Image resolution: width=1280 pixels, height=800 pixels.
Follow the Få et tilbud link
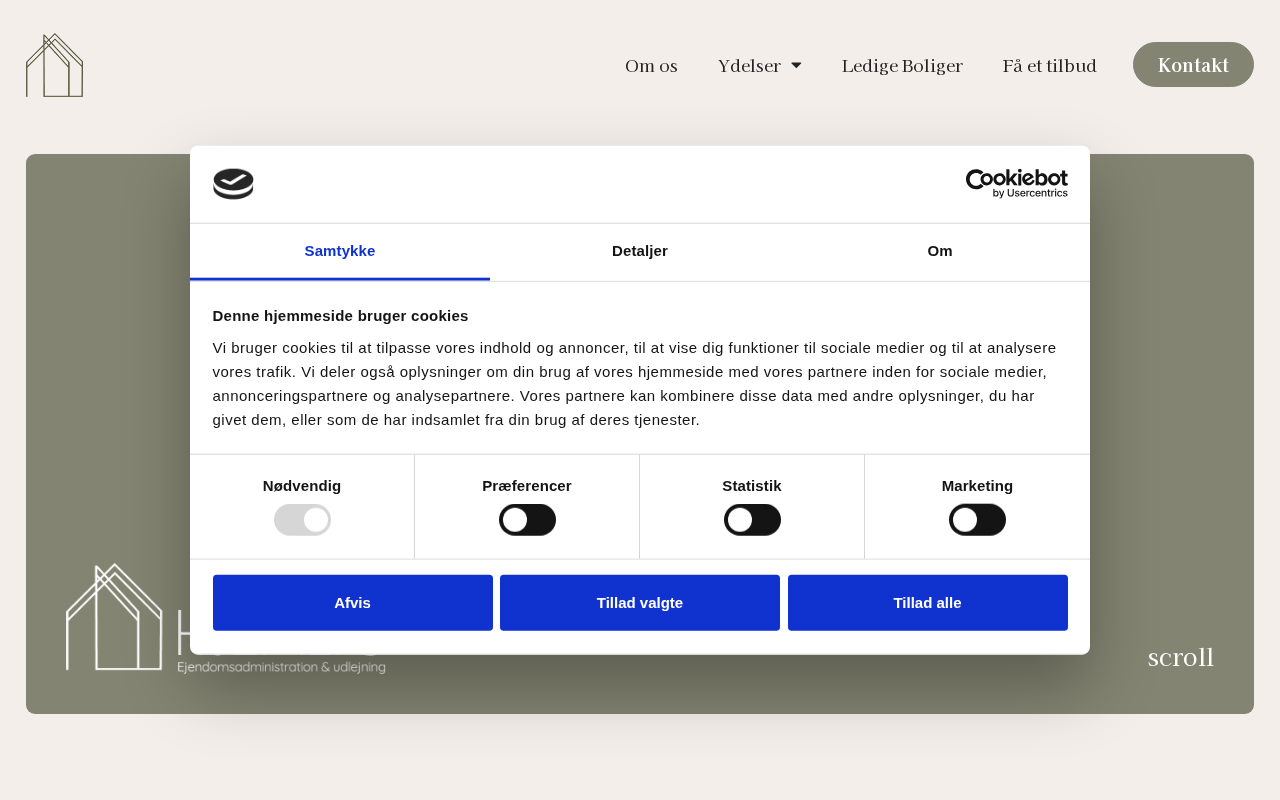click(x=1049, y=66)
